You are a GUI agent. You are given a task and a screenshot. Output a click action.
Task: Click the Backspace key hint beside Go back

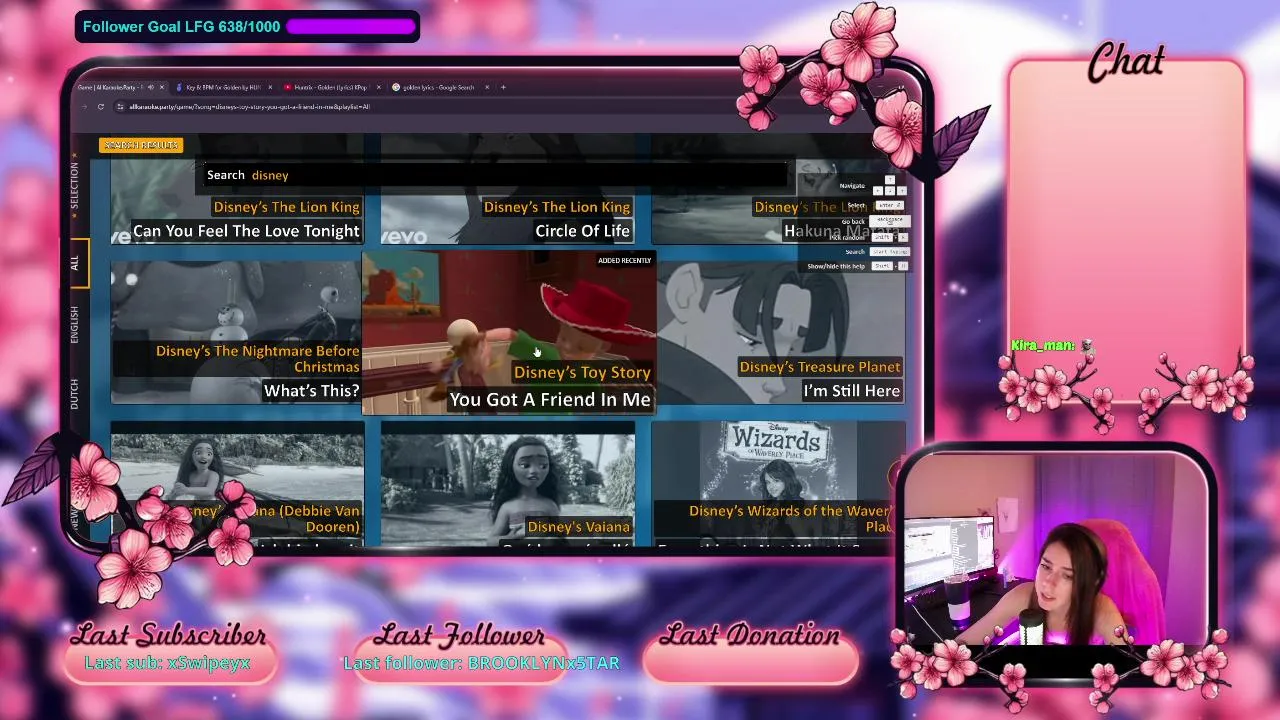[889, 220]
